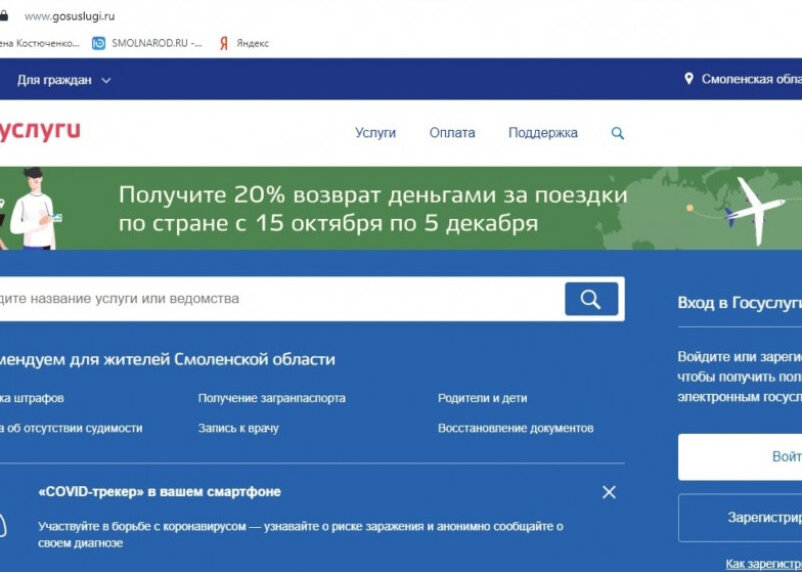Viewport: 802px width, 572px height.
Task: Open the 20% возврат travel banner
Action: [x=401, y=208]
